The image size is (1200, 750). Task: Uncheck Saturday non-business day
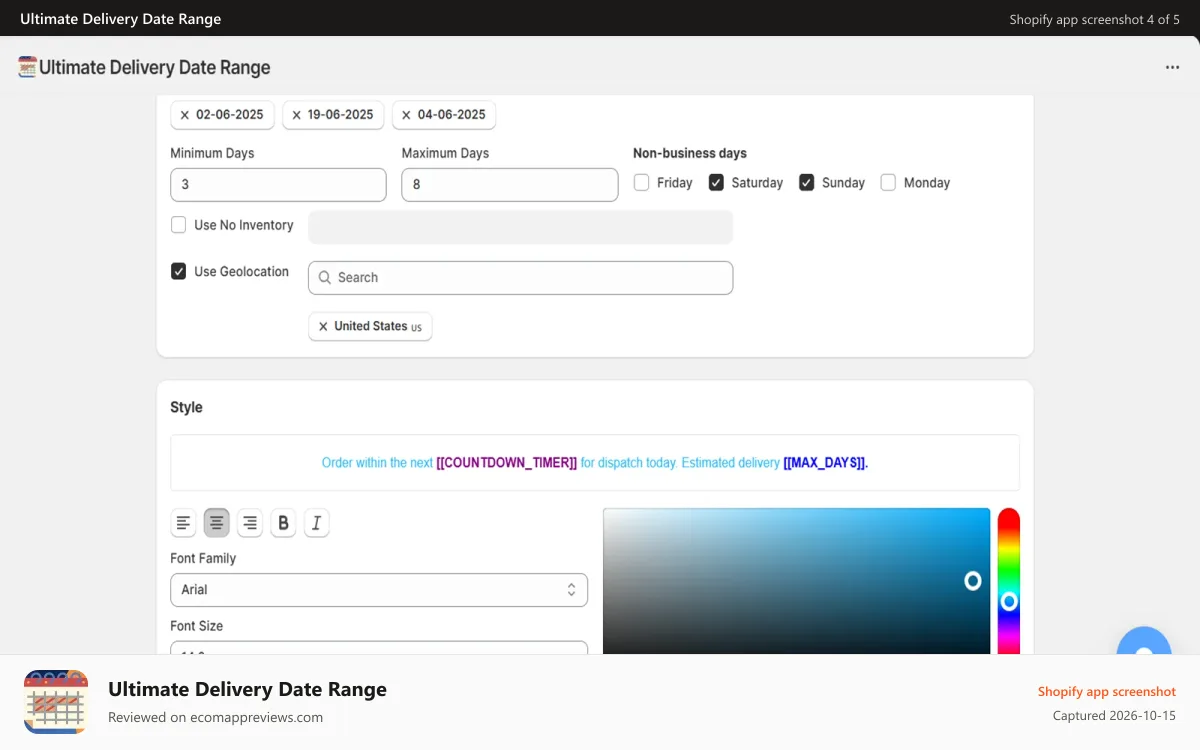click(x=716, y=183)
